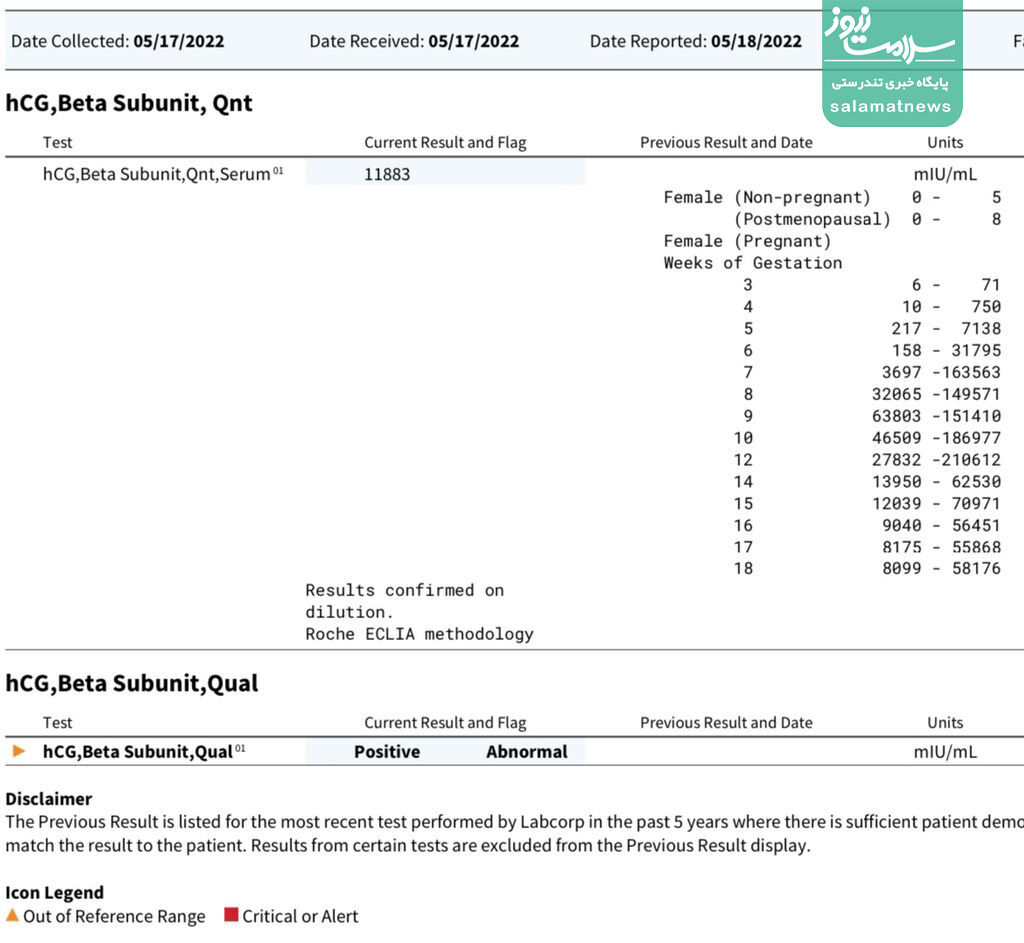This screenshot has height=943, width=1024.
Task: Click the orange triangle in Icon Legend
Action: (x=12, y=916)
